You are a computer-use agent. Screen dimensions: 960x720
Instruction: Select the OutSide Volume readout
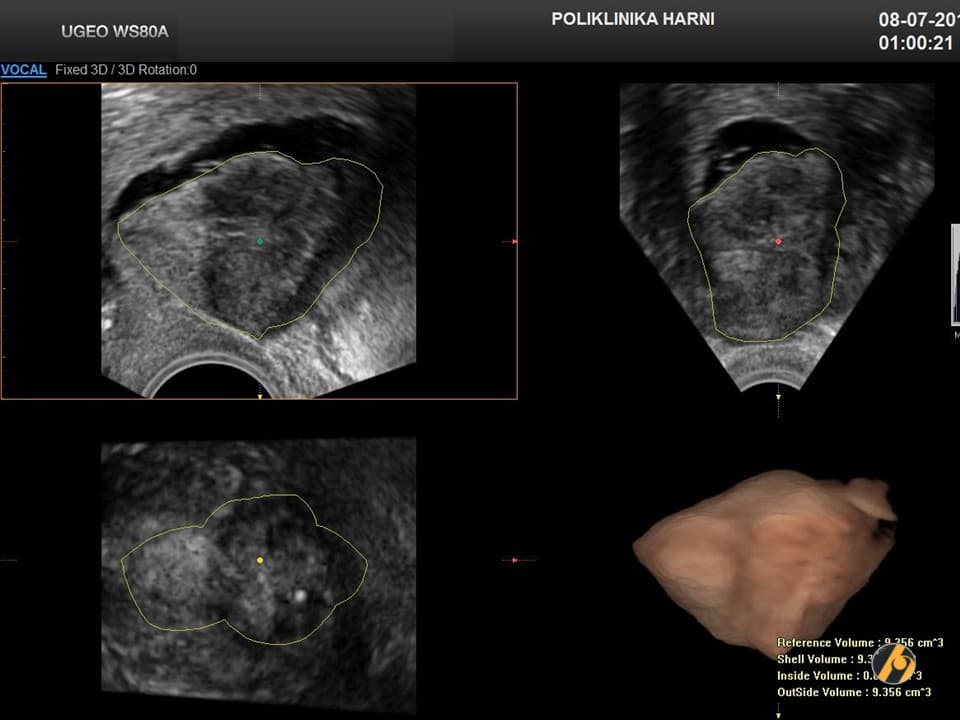(x=853, y=692)
